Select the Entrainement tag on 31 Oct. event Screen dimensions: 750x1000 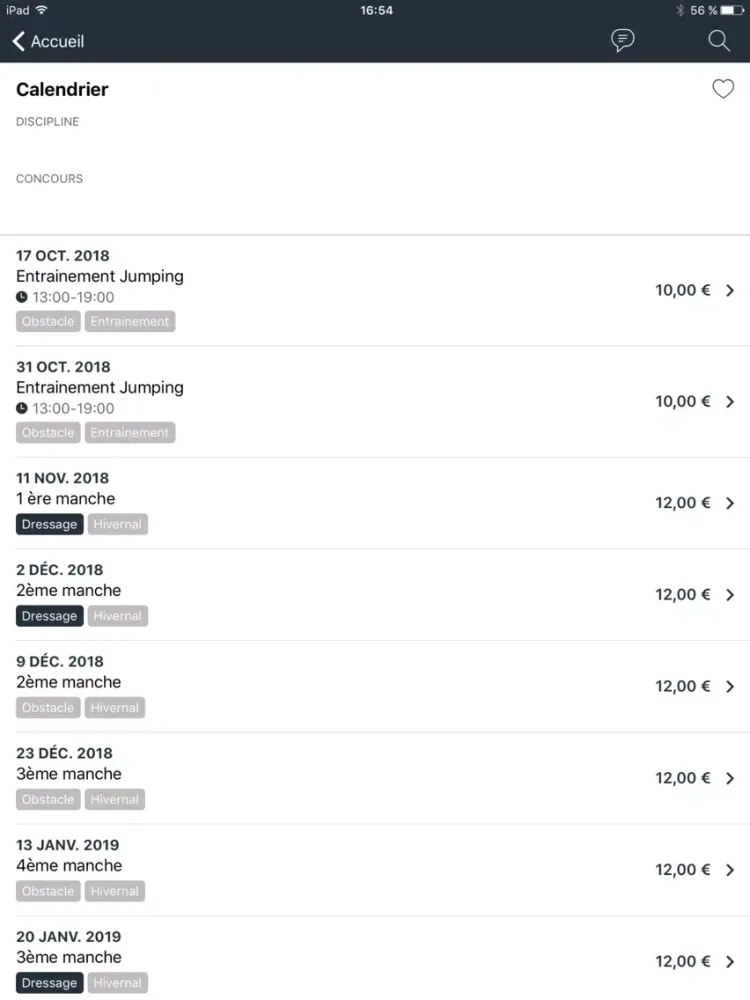[130, 433]
